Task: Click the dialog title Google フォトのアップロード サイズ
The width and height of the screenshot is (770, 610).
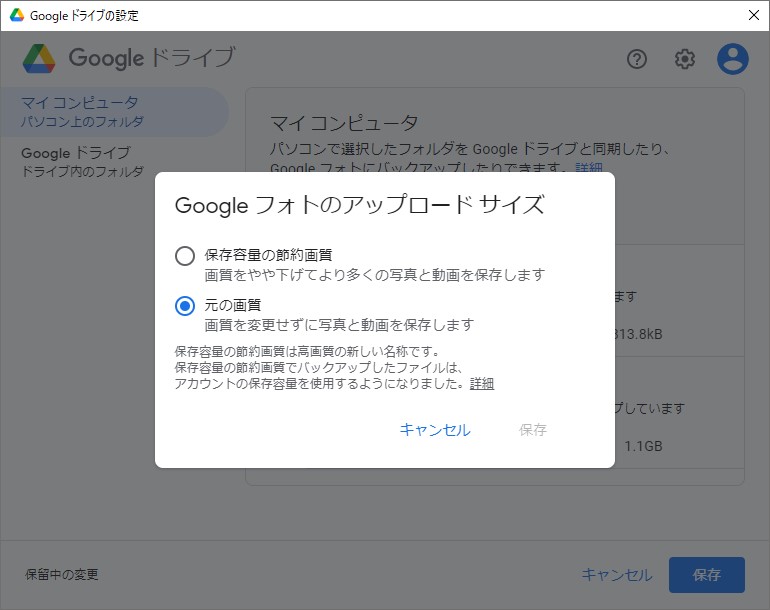Action: (359, 205)
